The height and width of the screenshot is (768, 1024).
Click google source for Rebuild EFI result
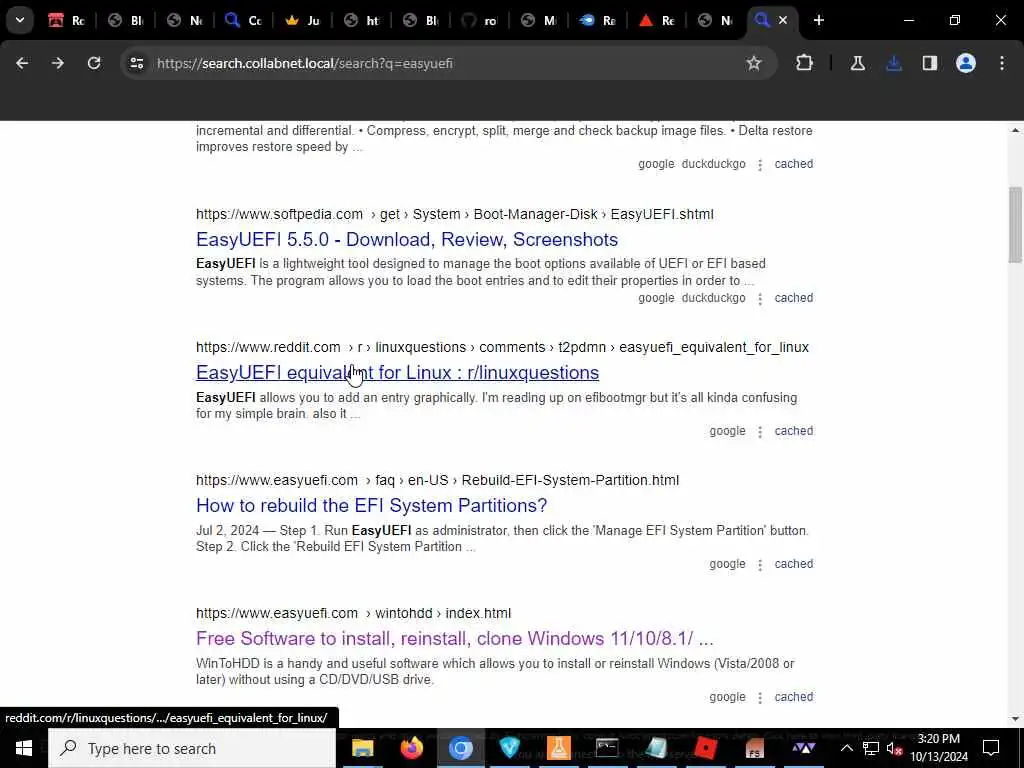pyautogui.click(x=727, y=564)
